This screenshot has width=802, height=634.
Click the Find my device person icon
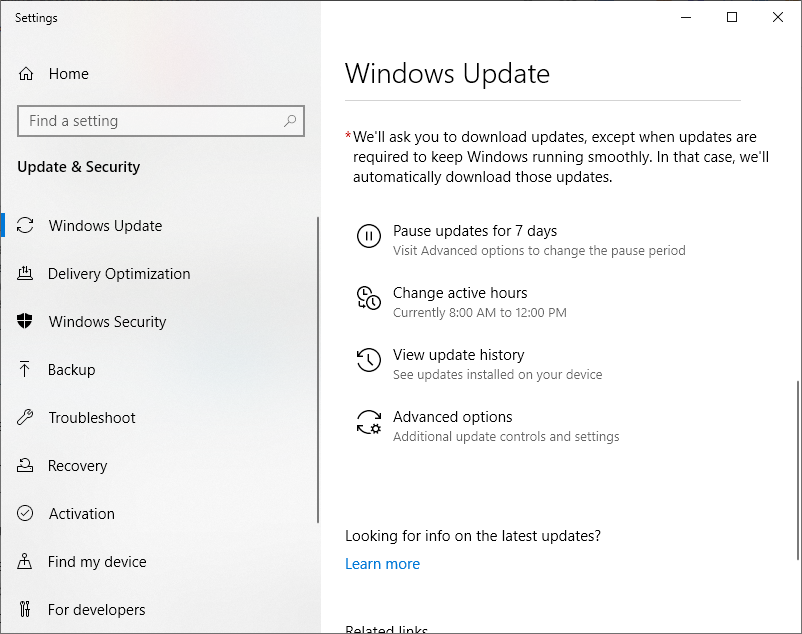coord(25,561)
